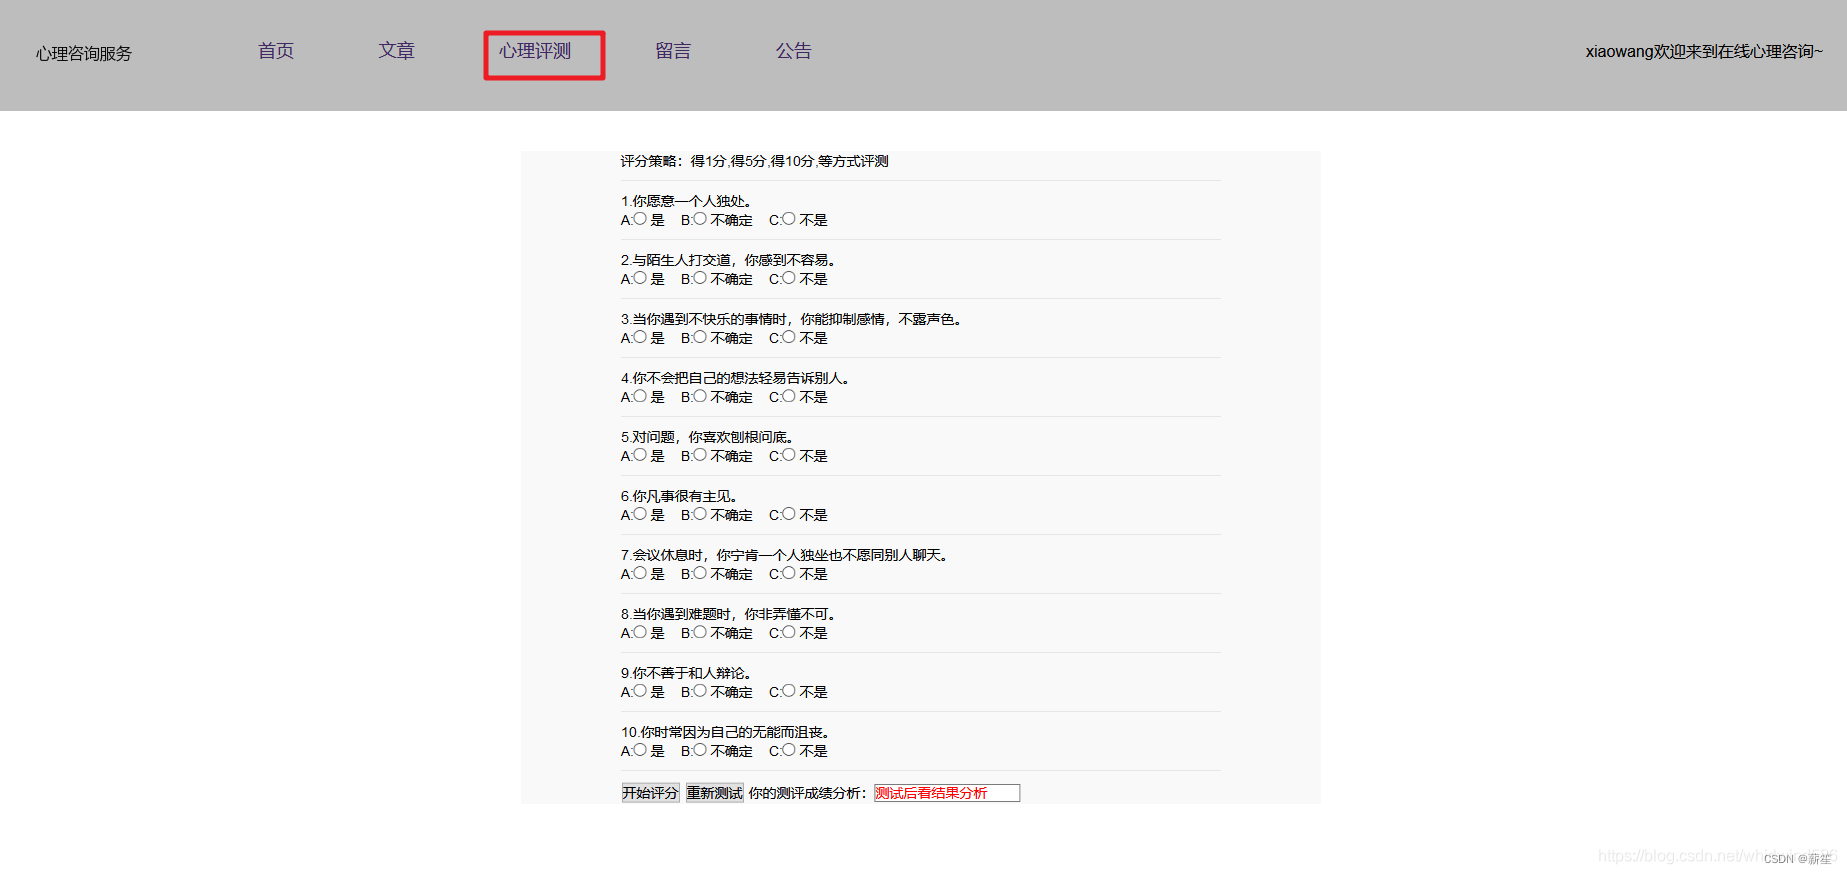Viewport: 1847px width, 874px height.
Task: Select A 是 for question 9
Action: [x=640, y=691]
